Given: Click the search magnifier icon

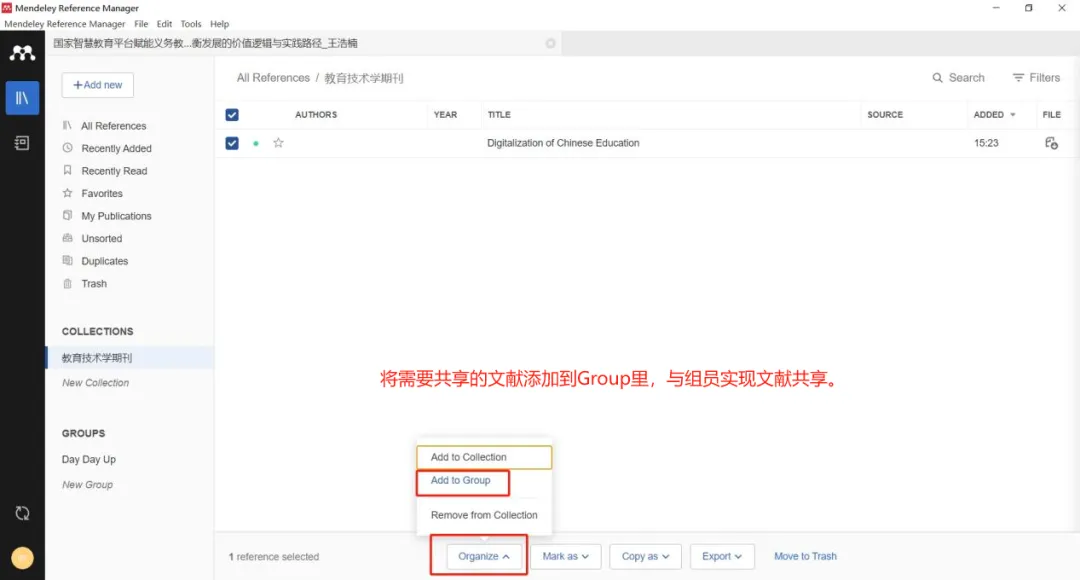Looking at the screenshot, I should coord(937,78).
